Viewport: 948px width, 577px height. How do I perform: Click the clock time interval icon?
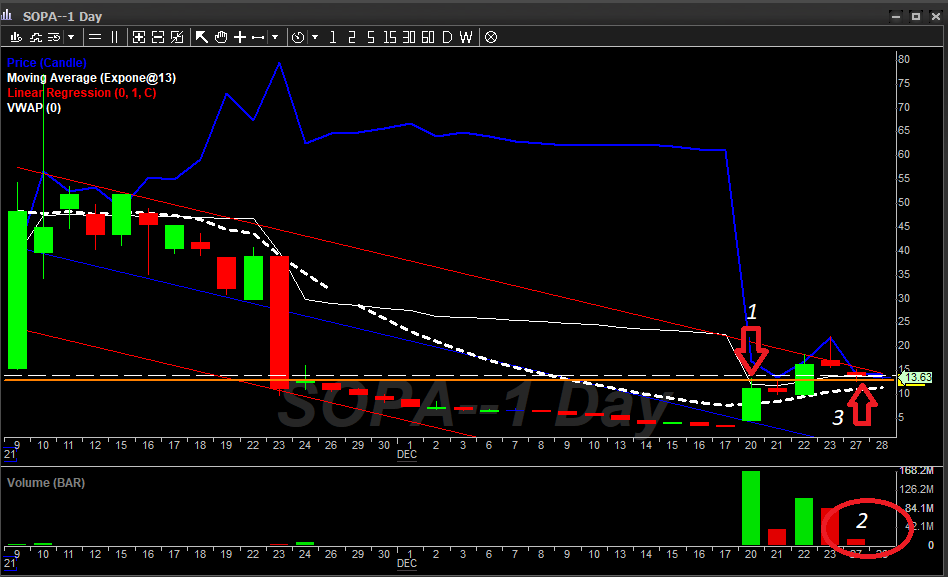tap(297, 37)
